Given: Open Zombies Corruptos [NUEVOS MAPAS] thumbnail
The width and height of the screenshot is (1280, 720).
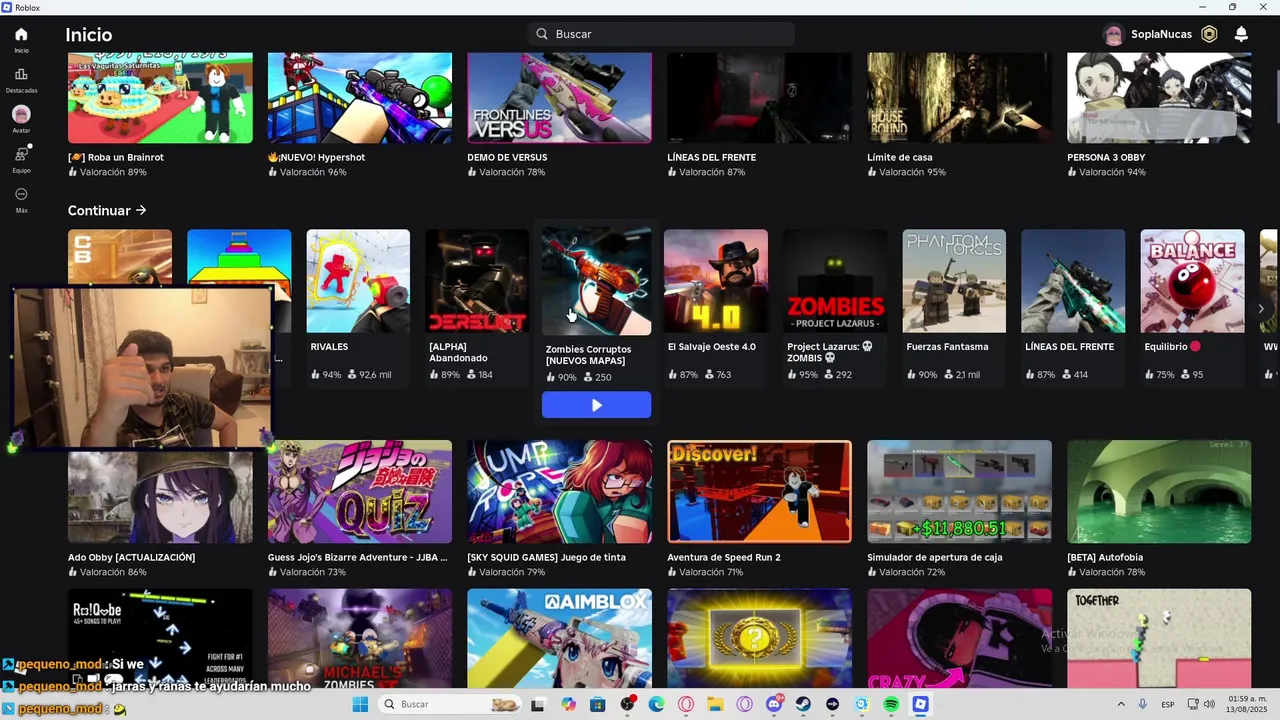Looking at the screenshot, I should pos(596,281).
